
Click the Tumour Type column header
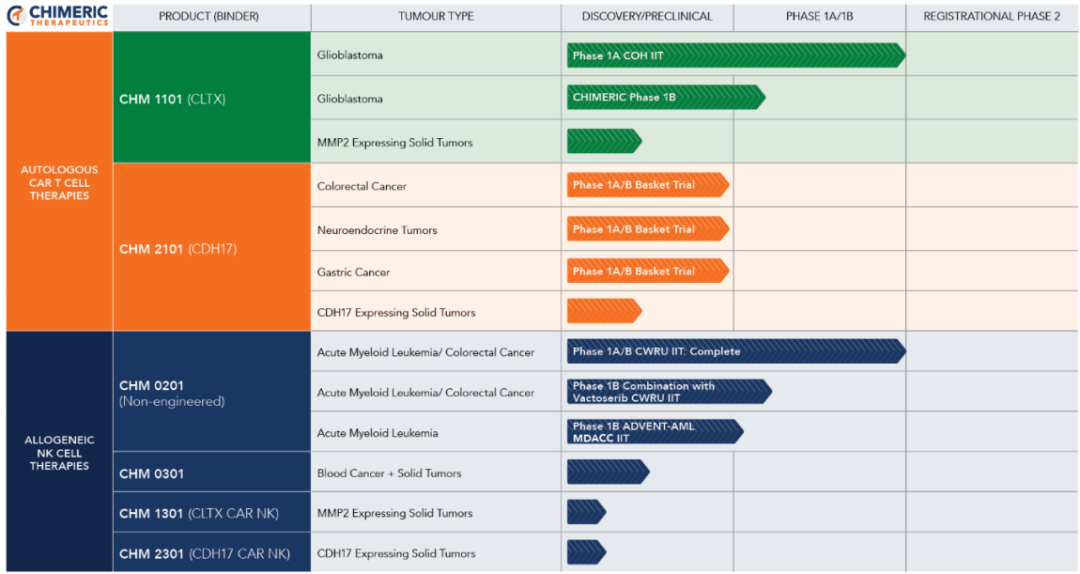[435, 17]
